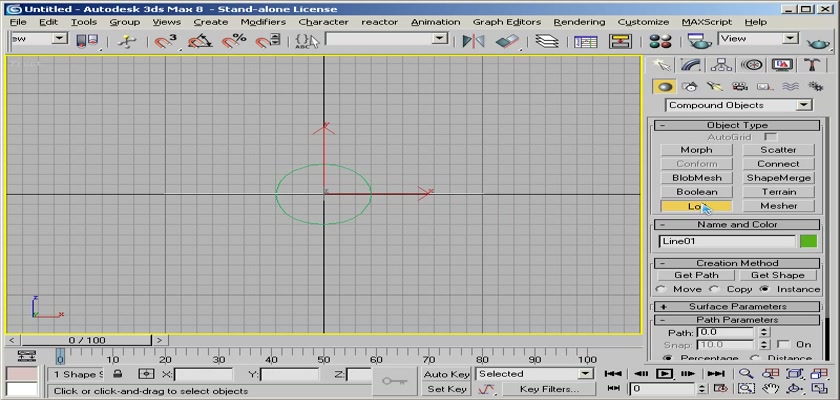
Task: Open the Material Editor spheres icon
Action: coord(660,41)
